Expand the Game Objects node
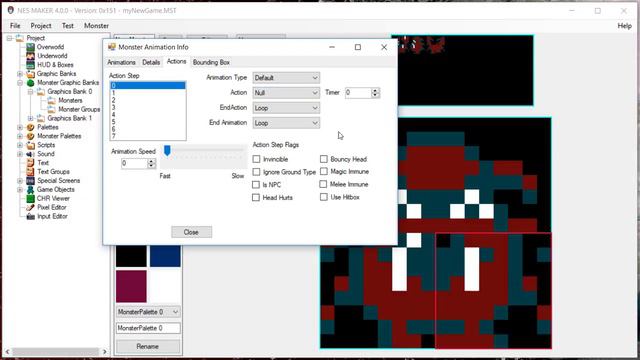The height and width of the screenshot is (360, 640). coord(20,190)
